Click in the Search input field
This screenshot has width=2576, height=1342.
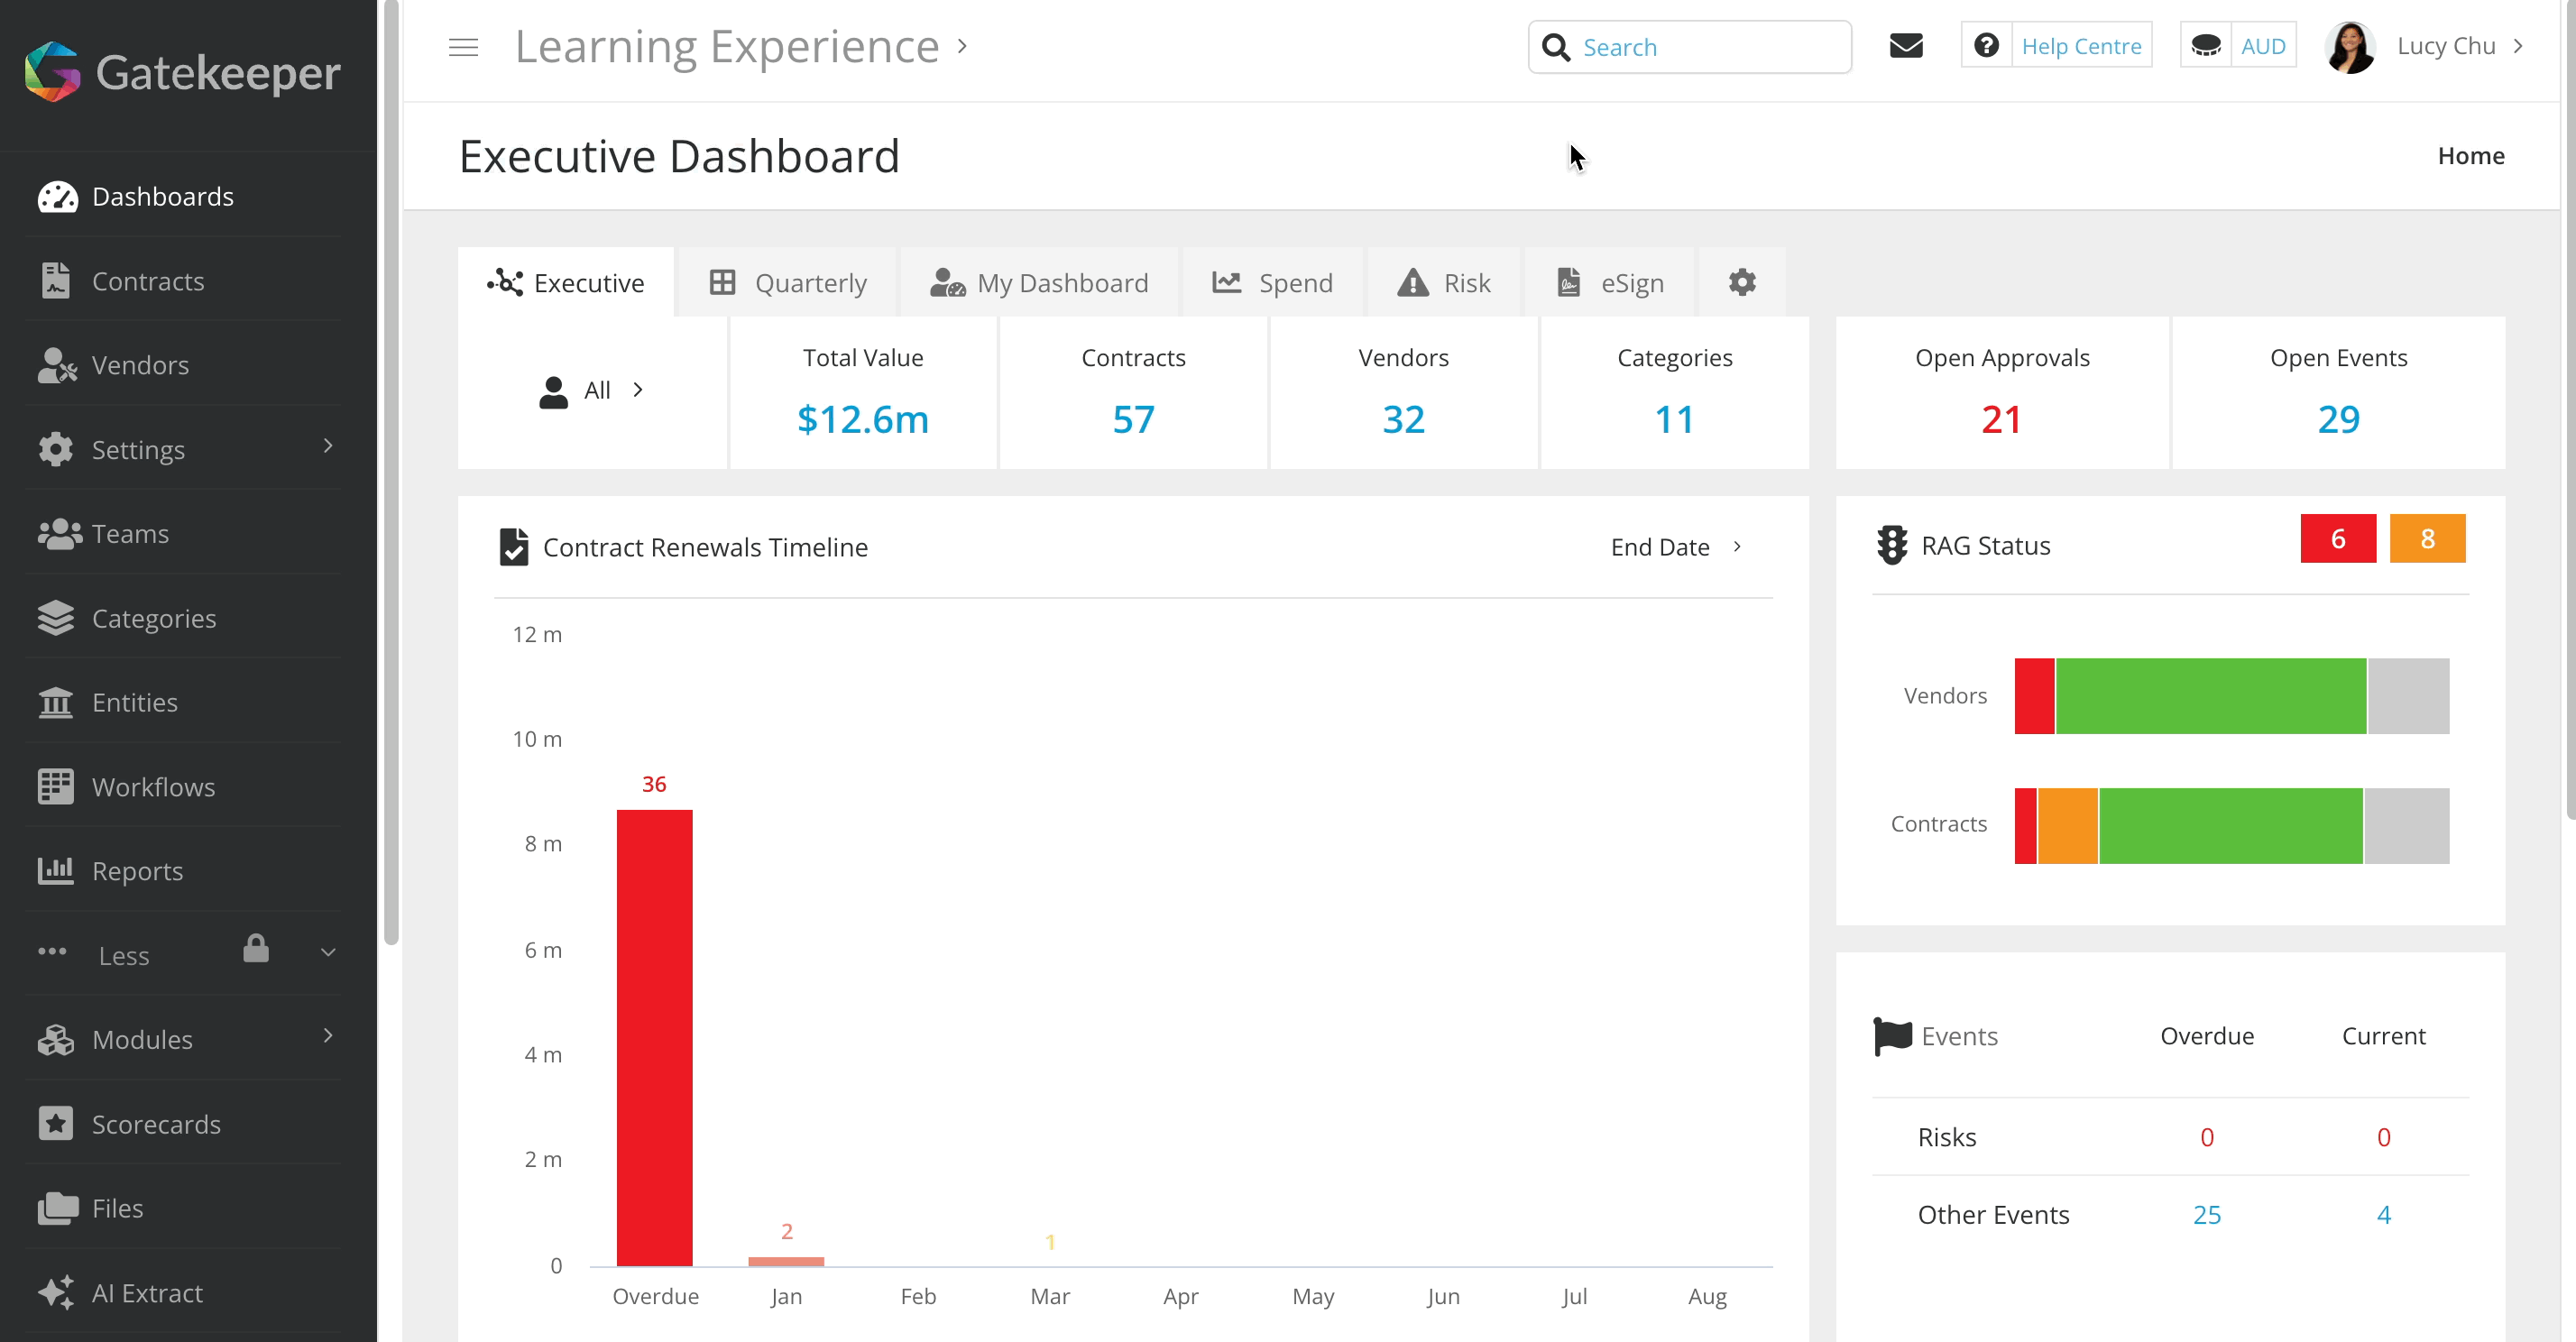click(1689, 47)
